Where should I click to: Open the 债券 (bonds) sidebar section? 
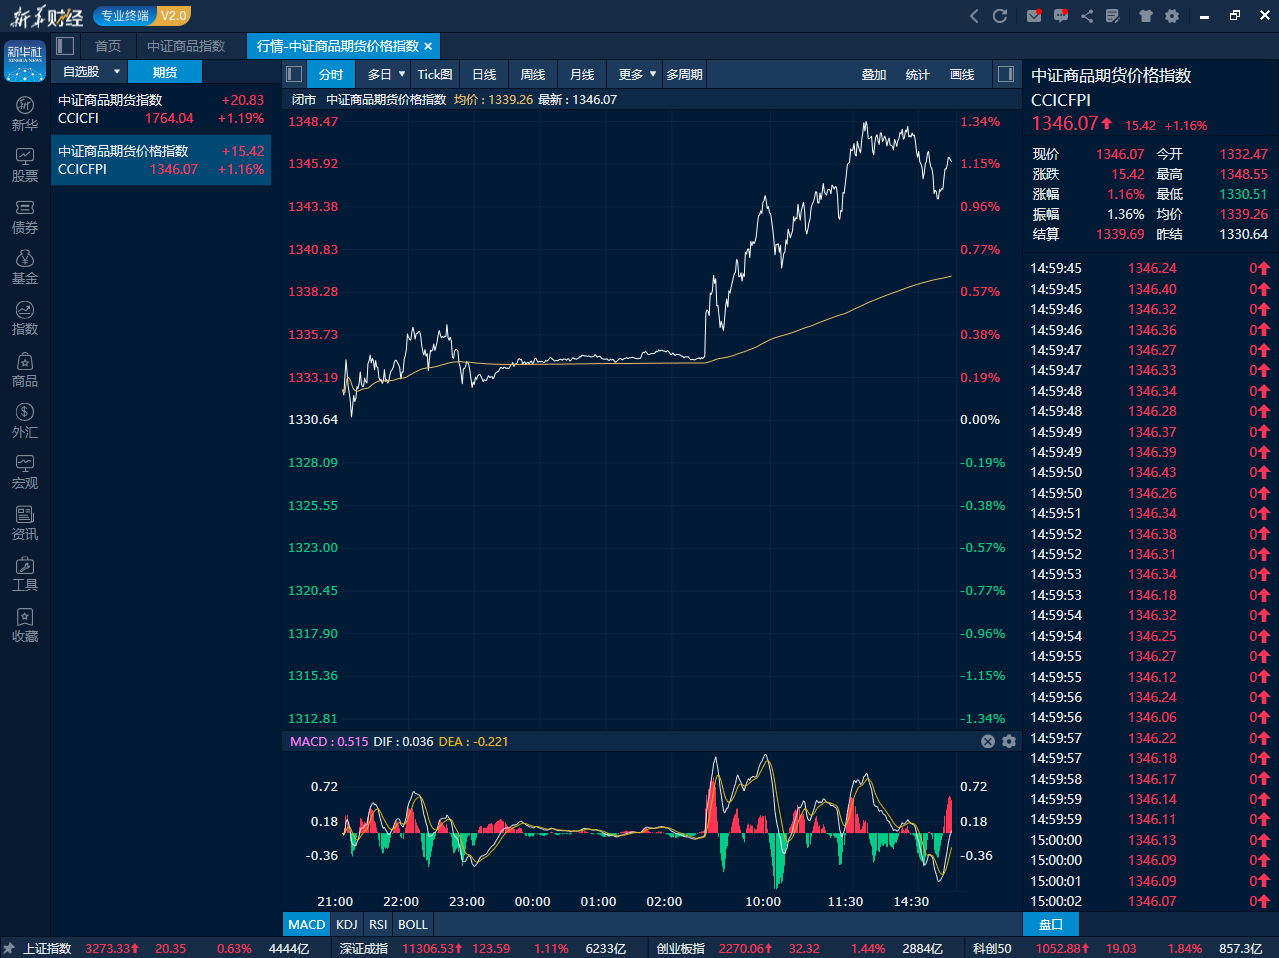coord(25,216)
